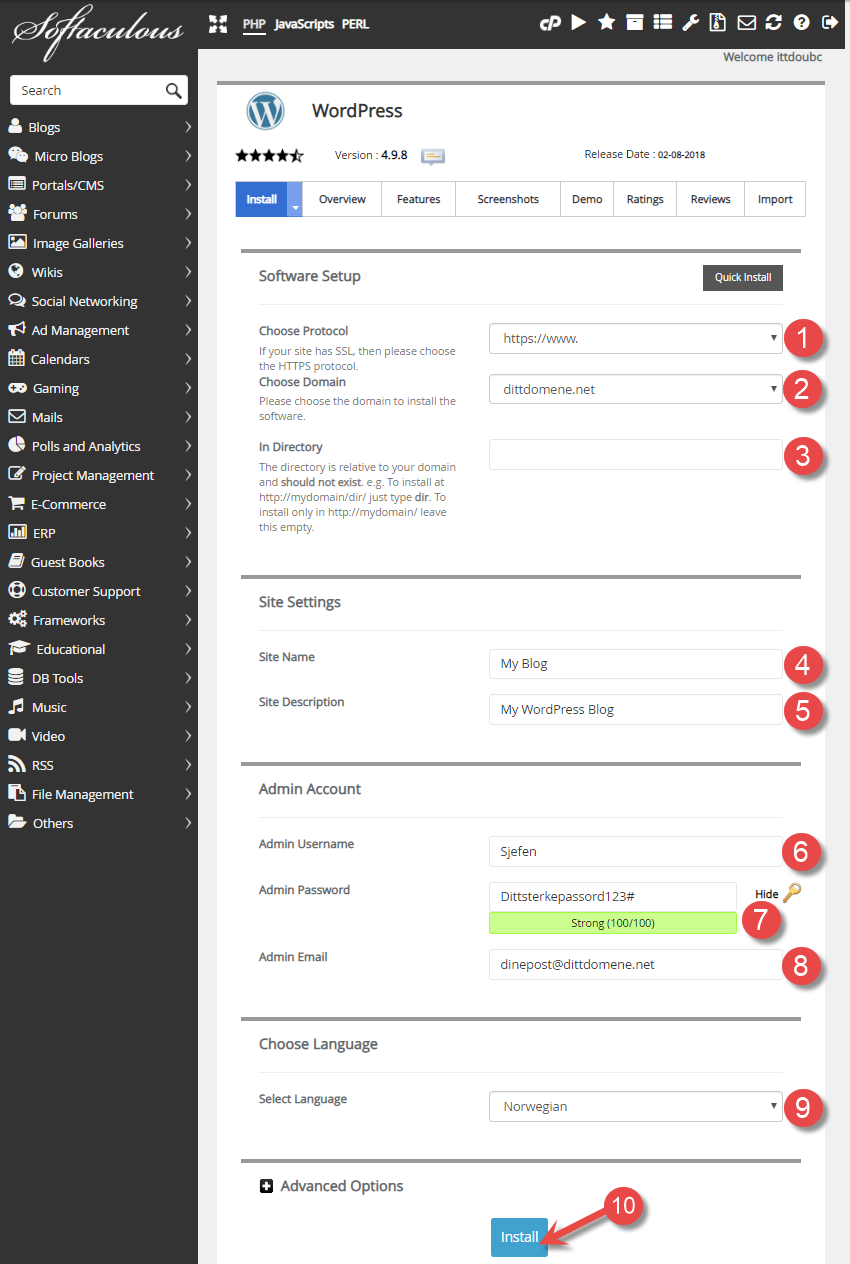The width and height of the screenshot is (850, 1264).
Task: Switch to the Features tab
Action: (418, 199)
